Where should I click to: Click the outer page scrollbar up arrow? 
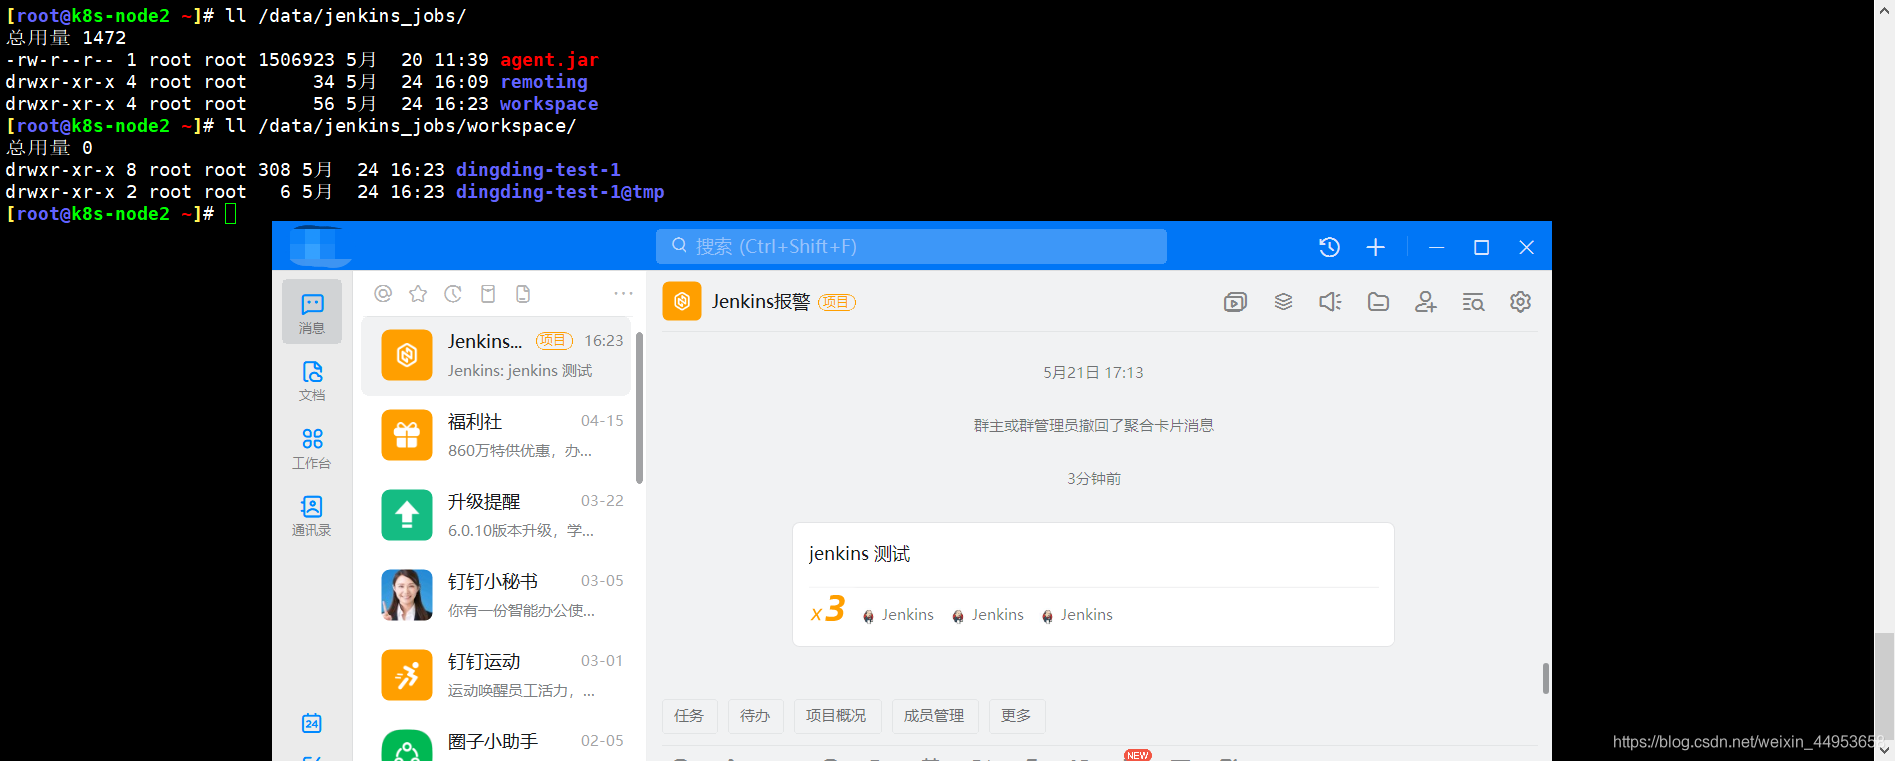tap(1884, 9)
